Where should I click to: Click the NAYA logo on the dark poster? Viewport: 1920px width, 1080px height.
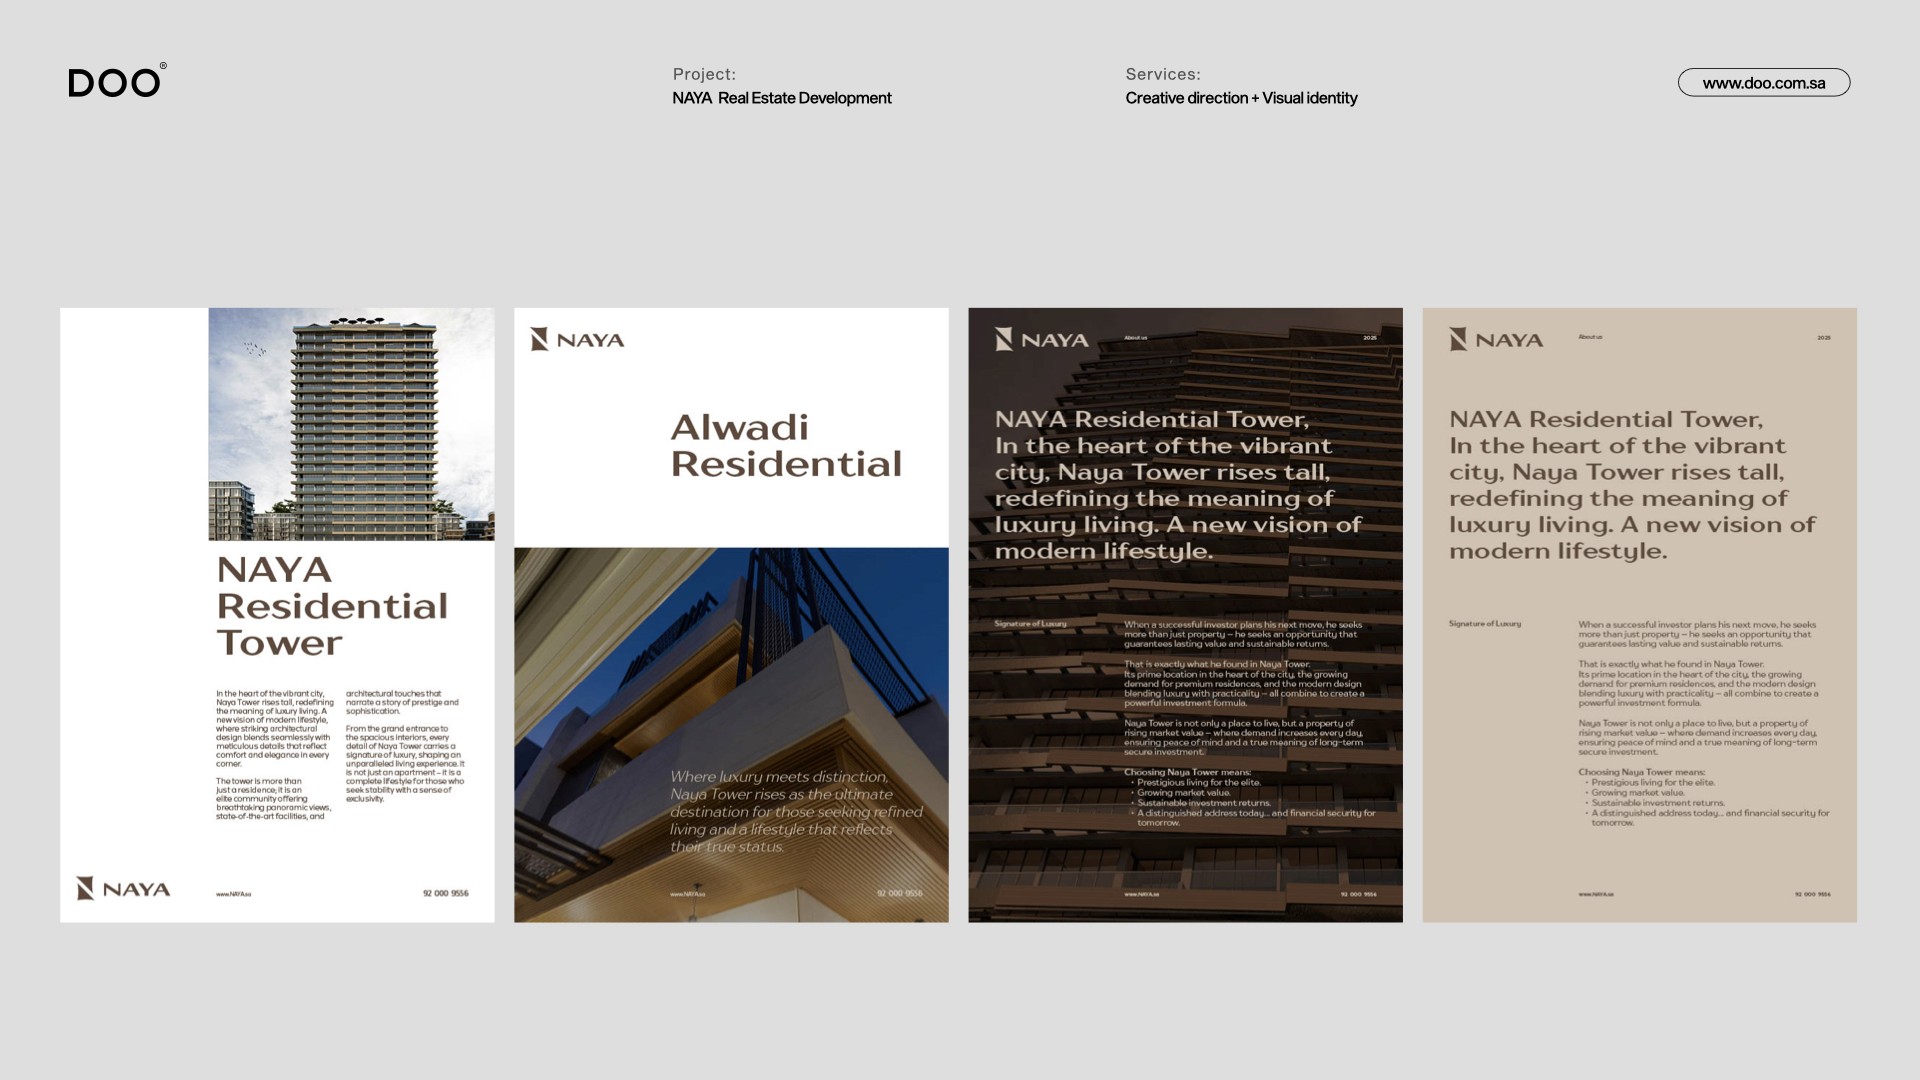pyautogui.click(x=1041, y=340)
